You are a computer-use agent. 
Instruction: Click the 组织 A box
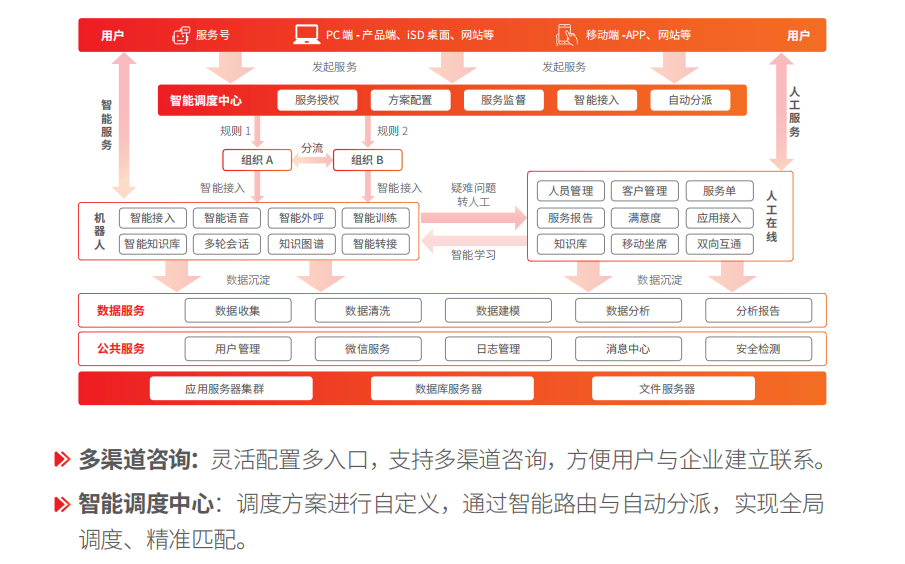tap(257, 160)
